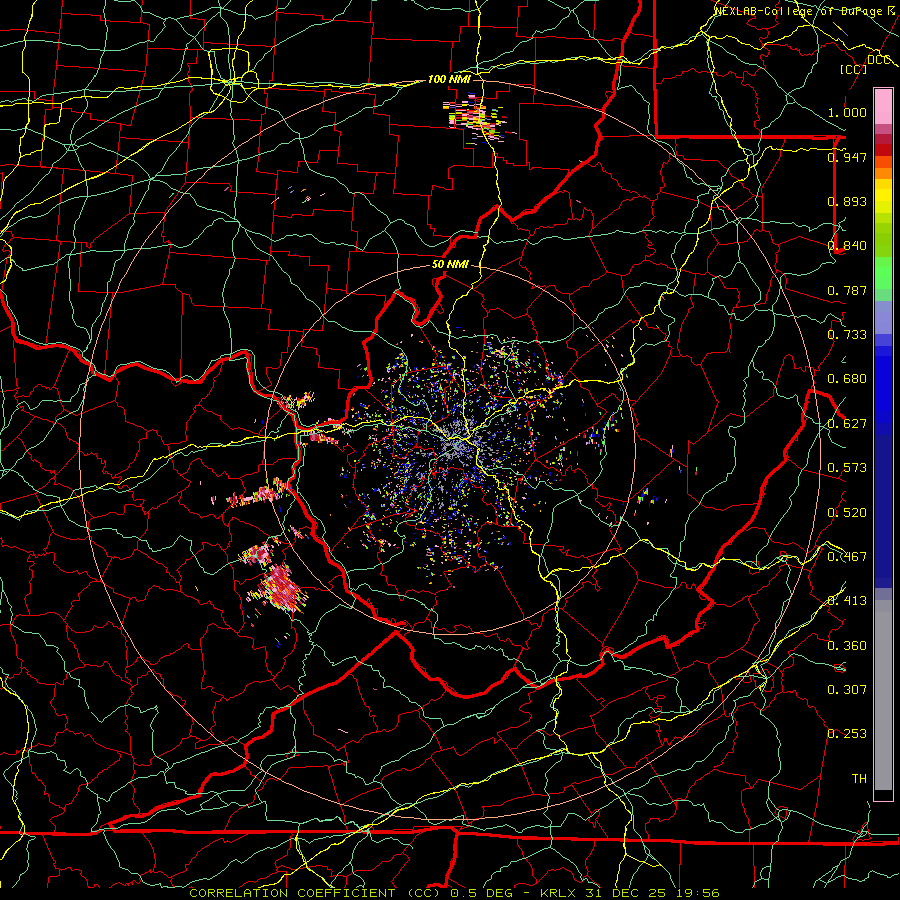Click the 0.520 legend value
Screen dimensions: 900x900
click(x=847, y=513)
